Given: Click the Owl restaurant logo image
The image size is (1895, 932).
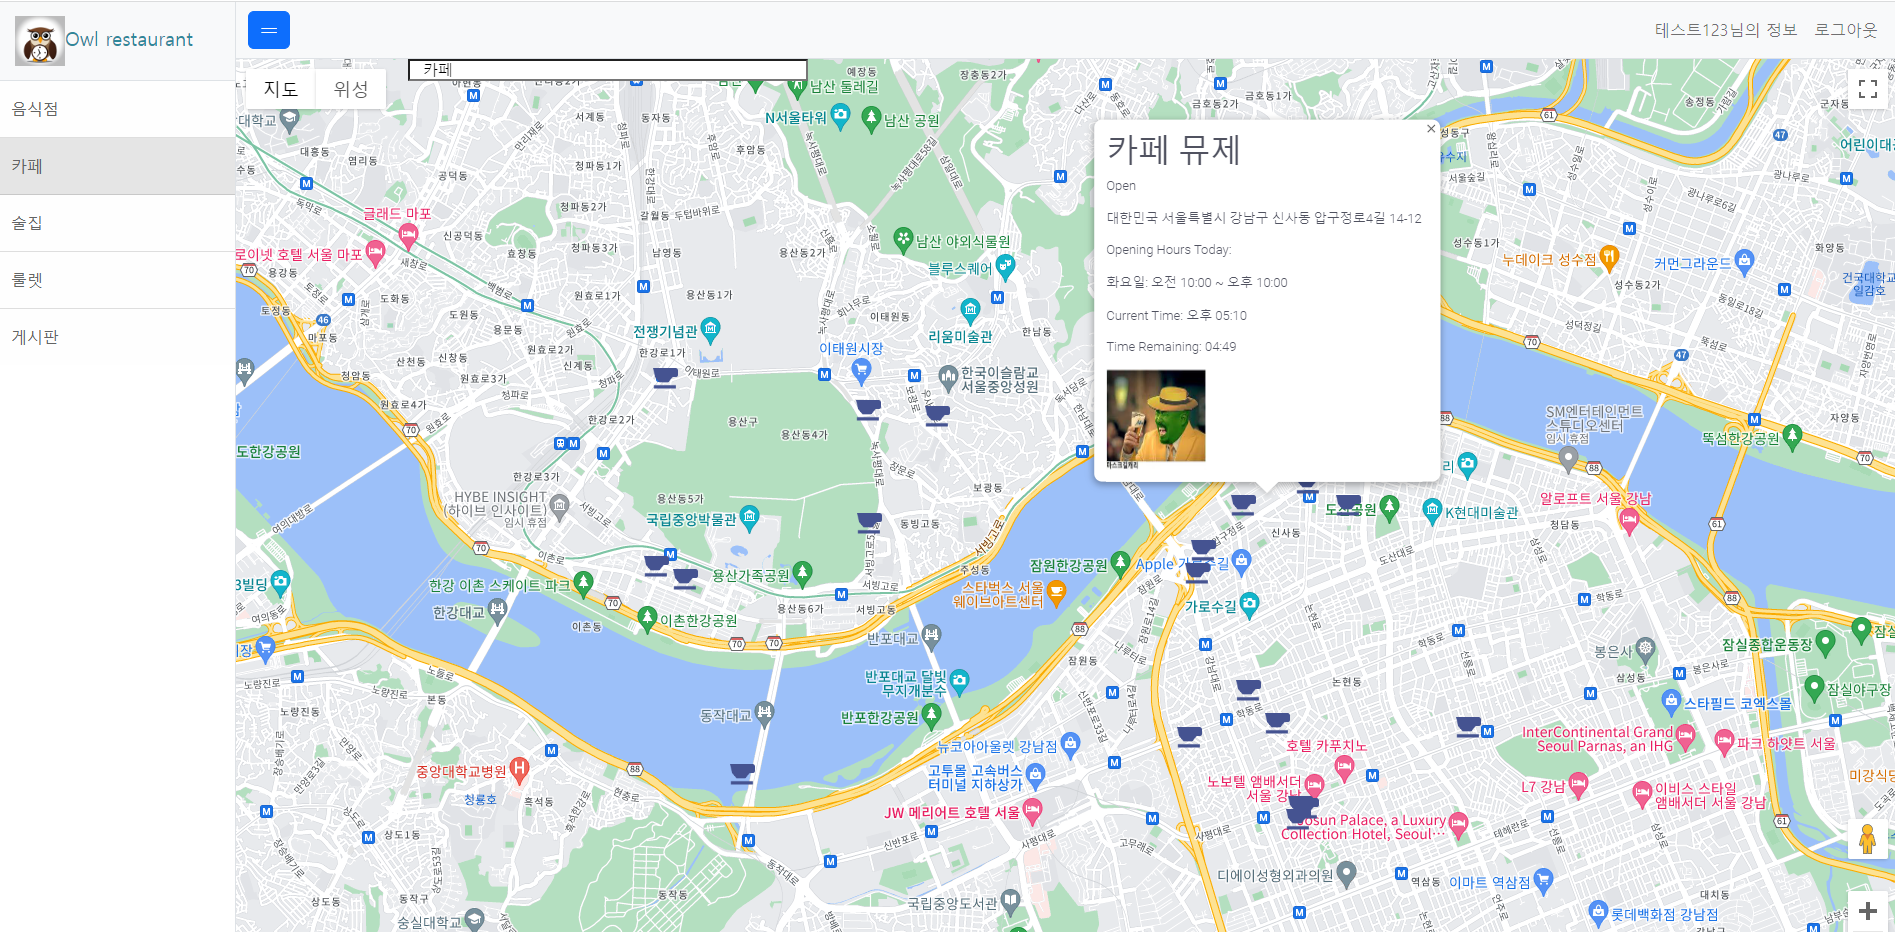Looking at the screenshot, I should pos(40,40).
